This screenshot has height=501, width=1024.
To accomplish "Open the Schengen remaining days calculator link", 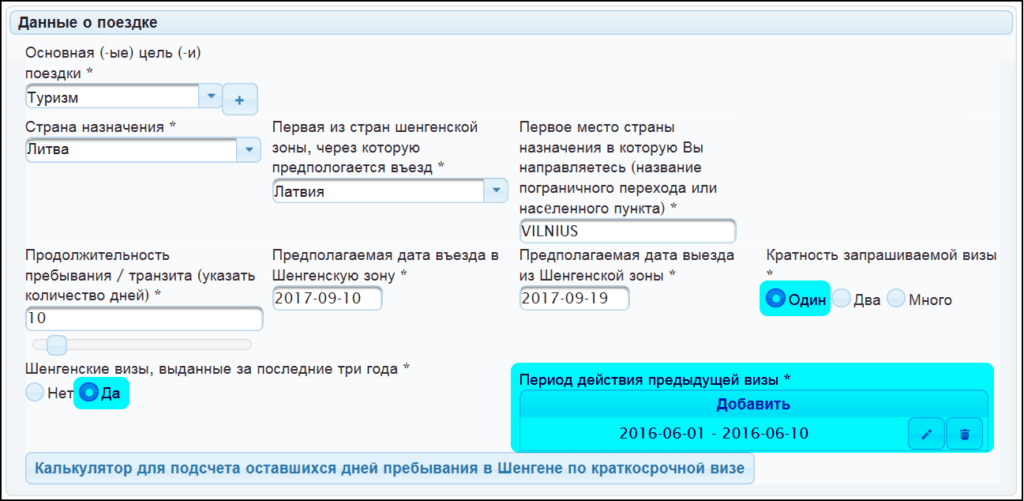I will (390, 468).
